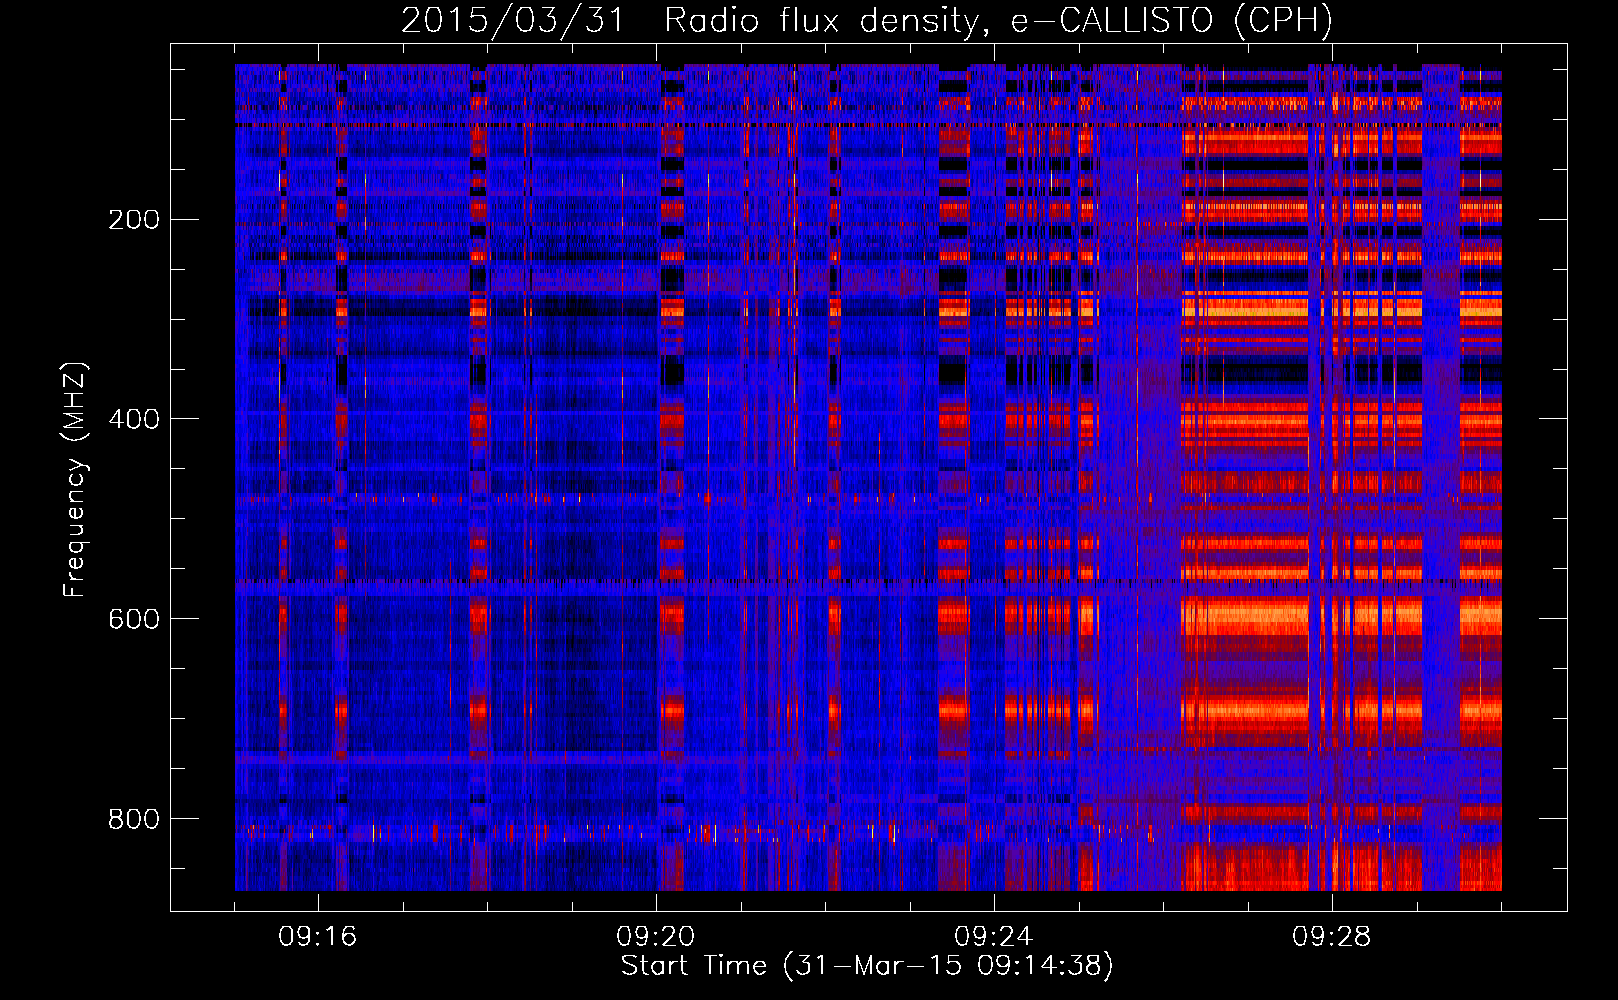Select the 400 frequency tick label
This screenshot has width=1618, height=1000.
[x=134, y=419]
